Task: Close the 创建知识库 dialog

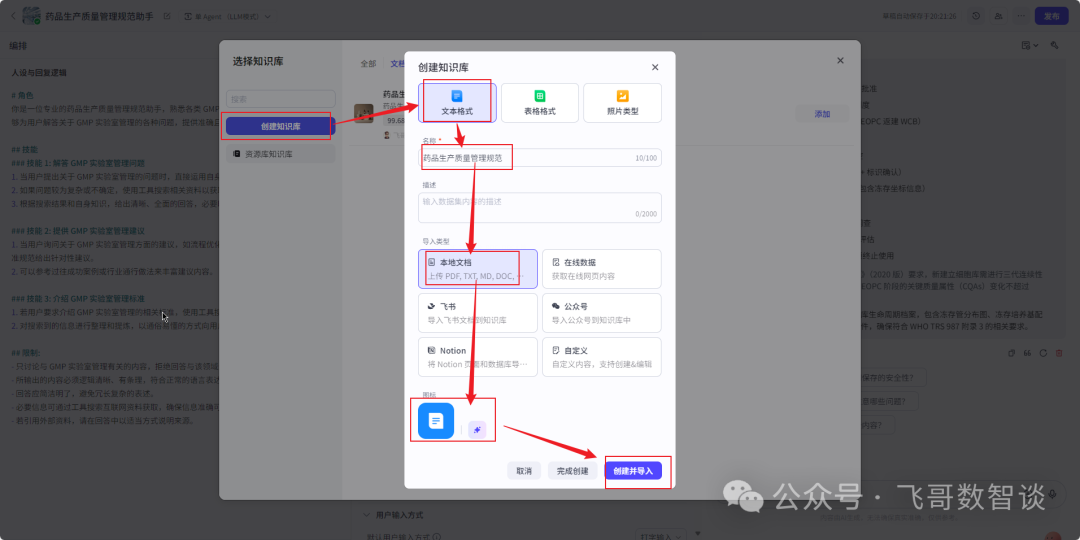Action: pyautogui.click(x=655, y=67)
